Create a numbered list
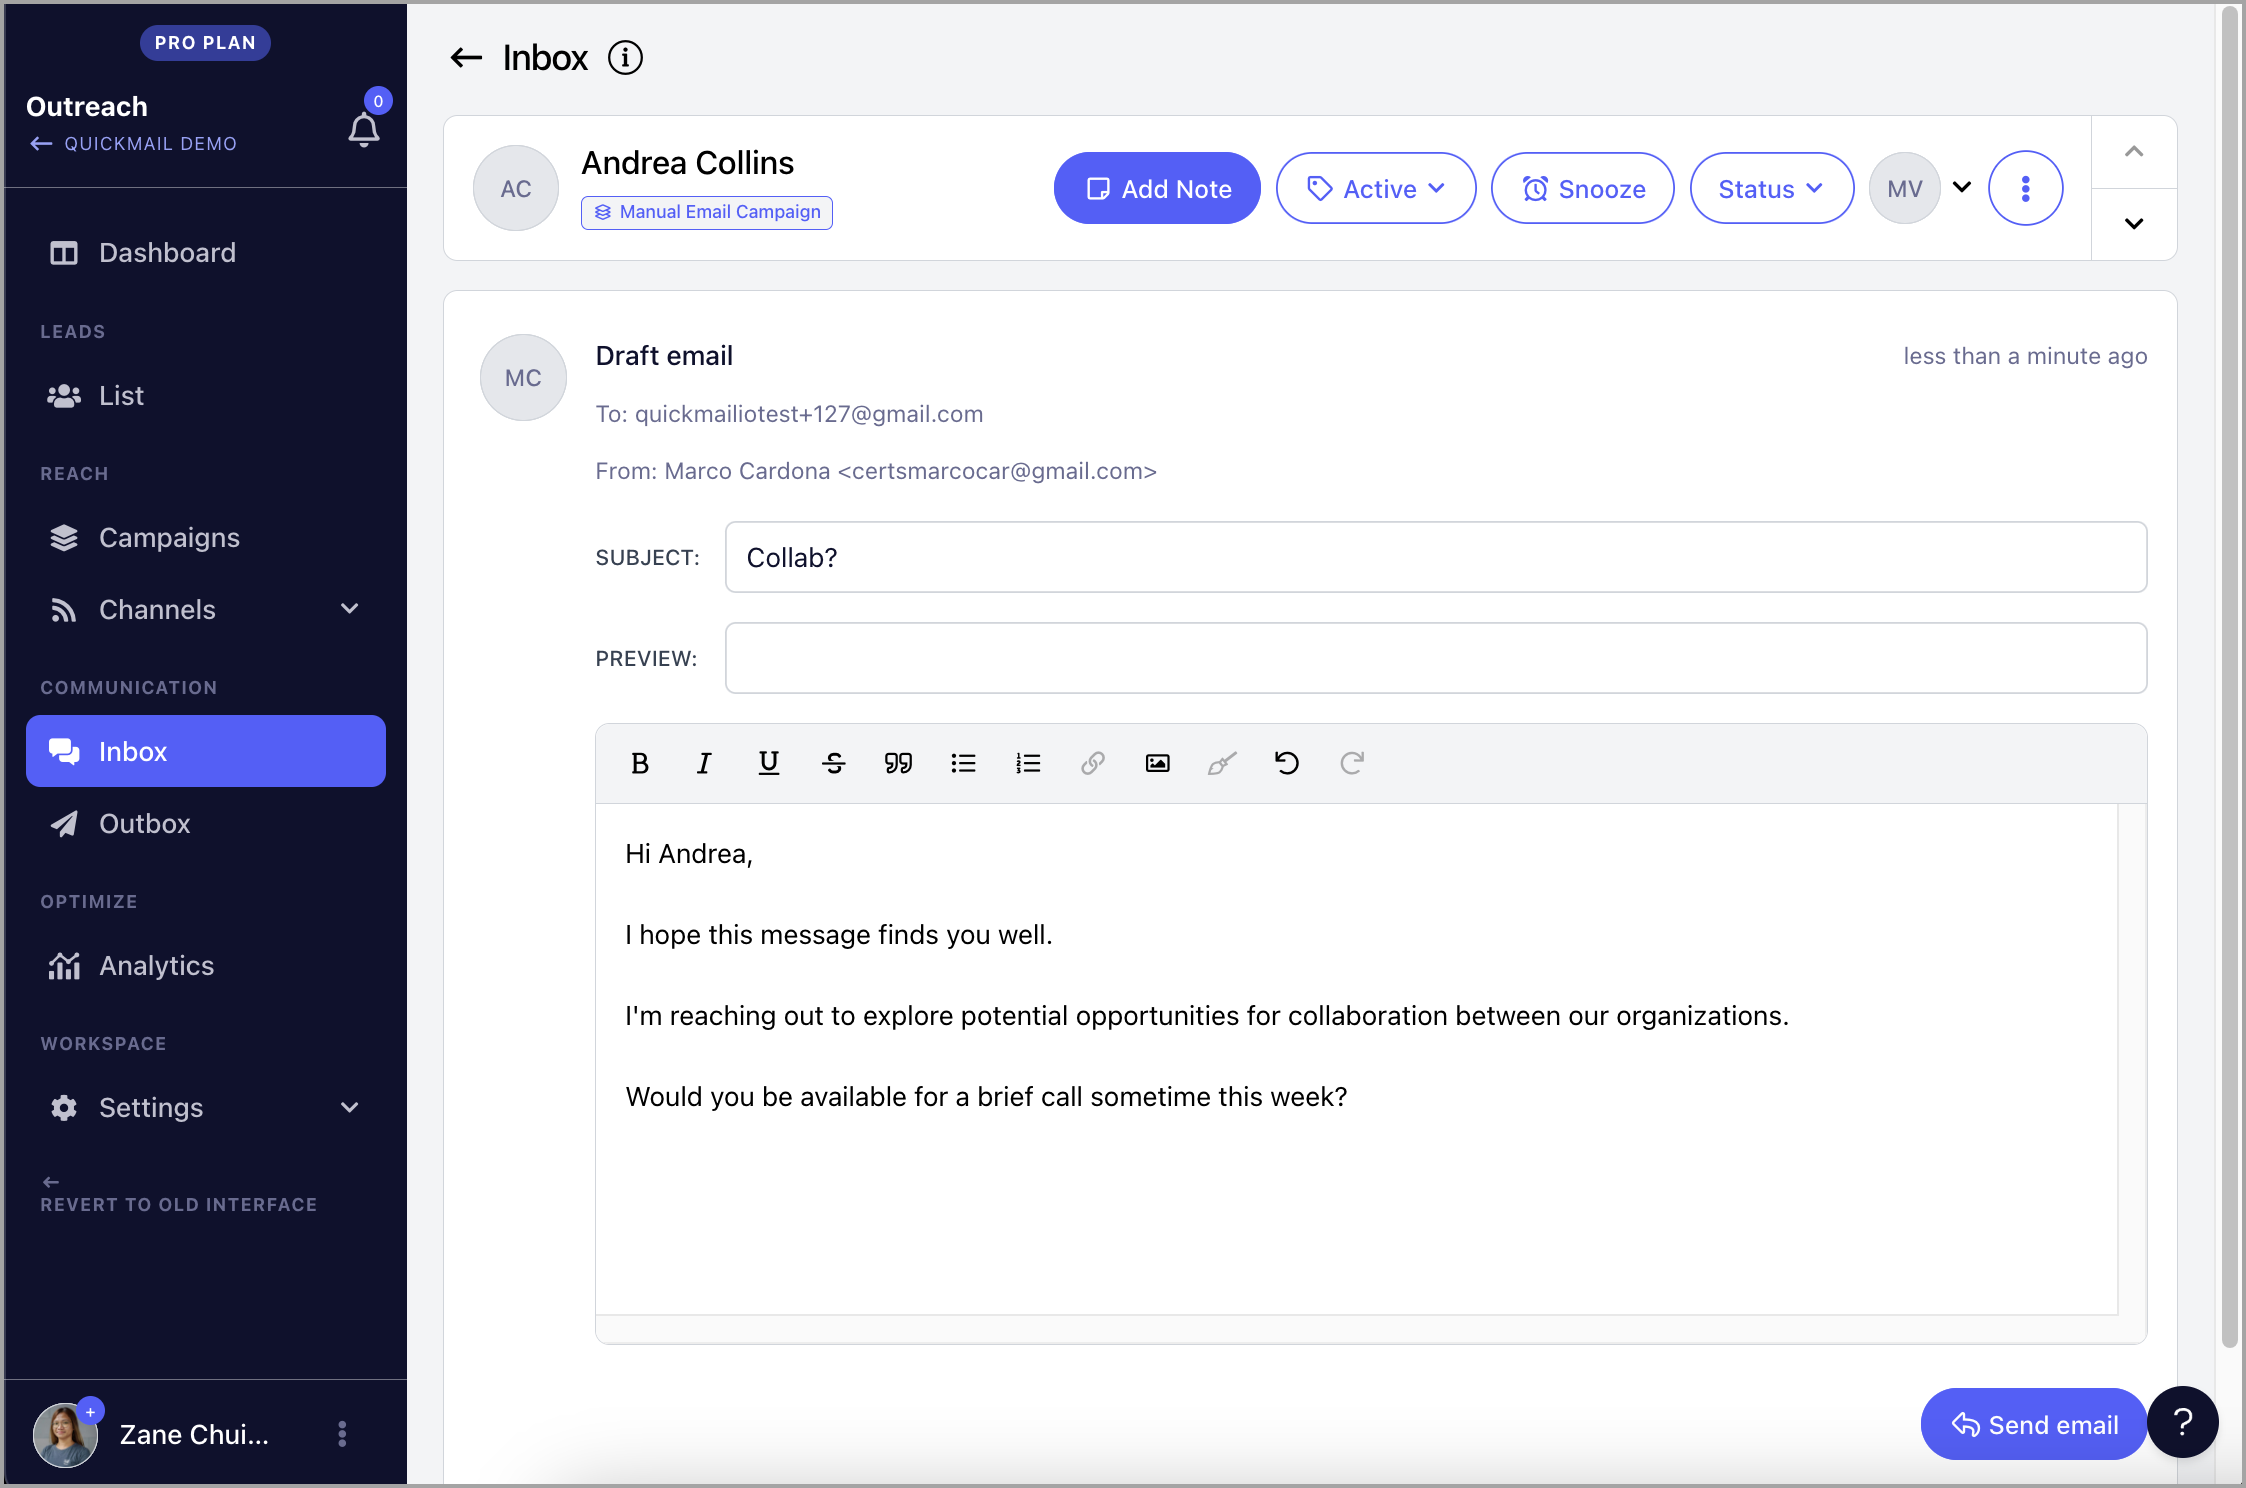The image size is (2246, 1488). 1028,764
